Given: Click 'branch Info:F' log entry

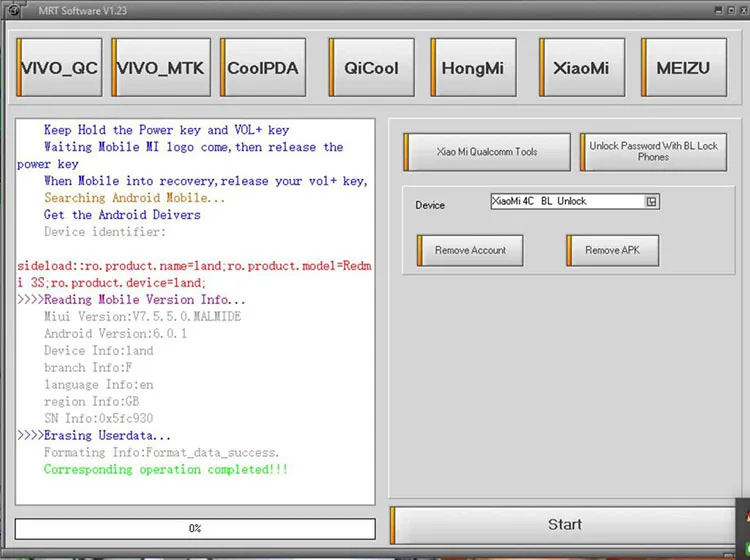Looking at the screenshot, I should (88, 368).
